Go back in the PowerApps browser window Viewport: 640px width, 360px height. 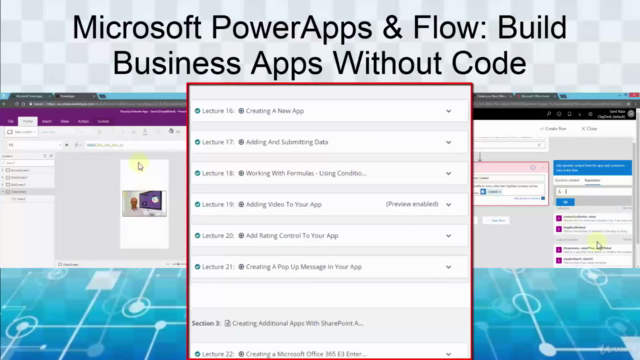click(x=4, y=104)
